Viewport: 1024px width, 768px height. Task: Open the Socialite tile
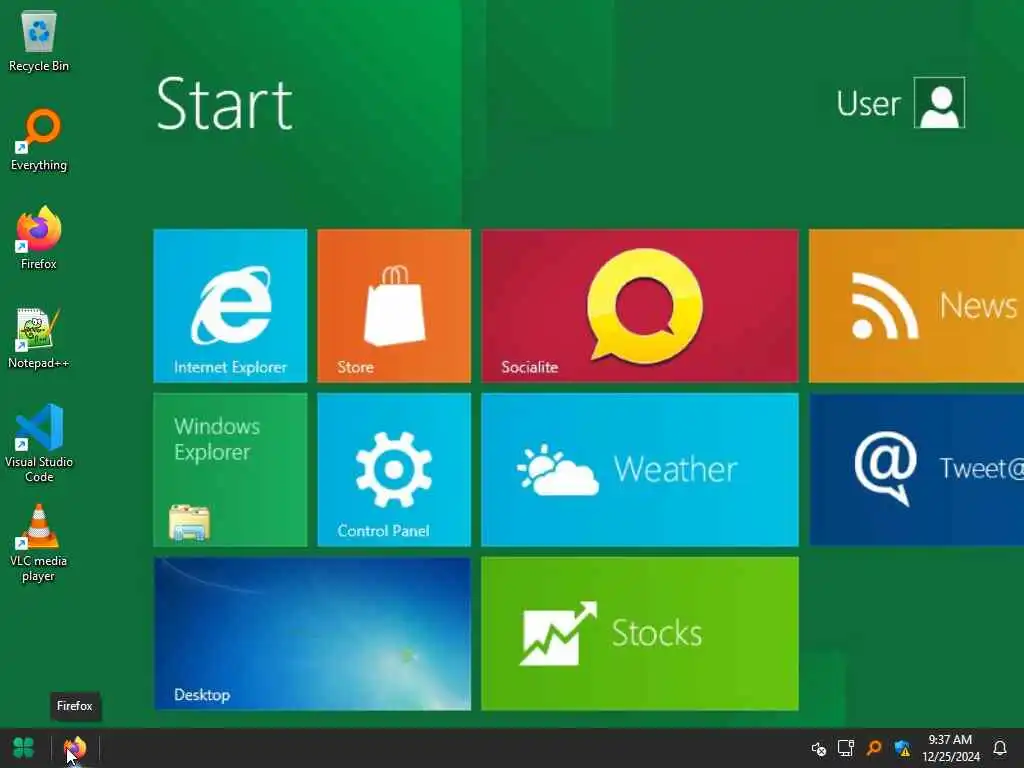point(639,306)
